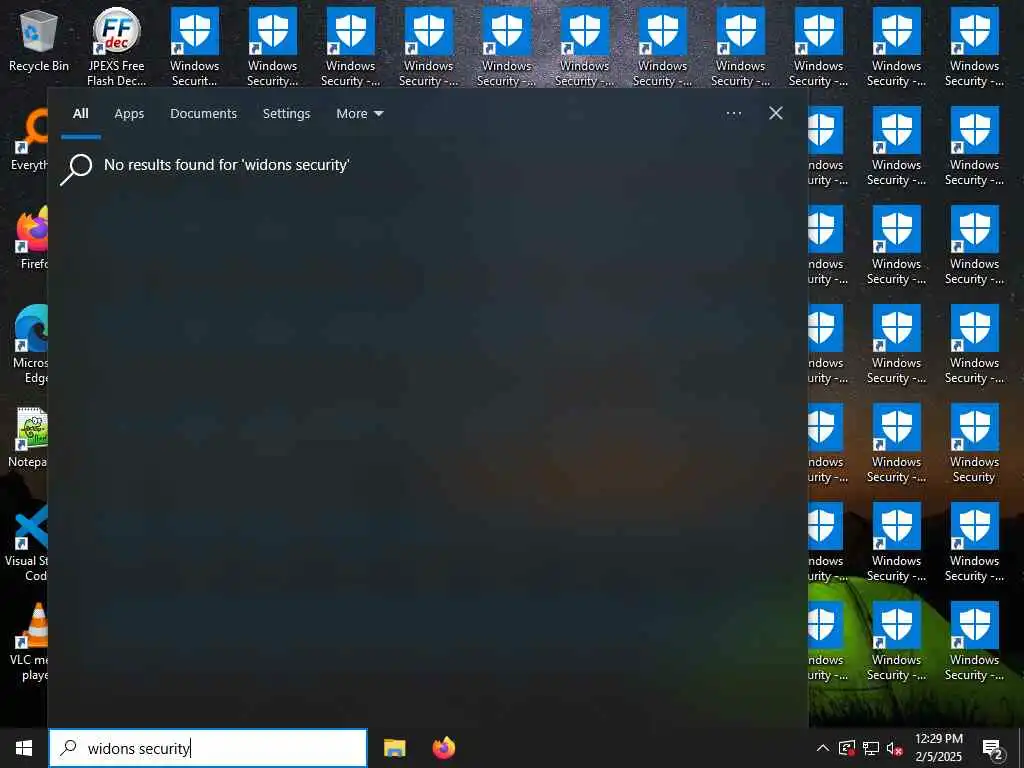Expand the More filter dropdown
1024x768 pixels.
pos(360,114)
